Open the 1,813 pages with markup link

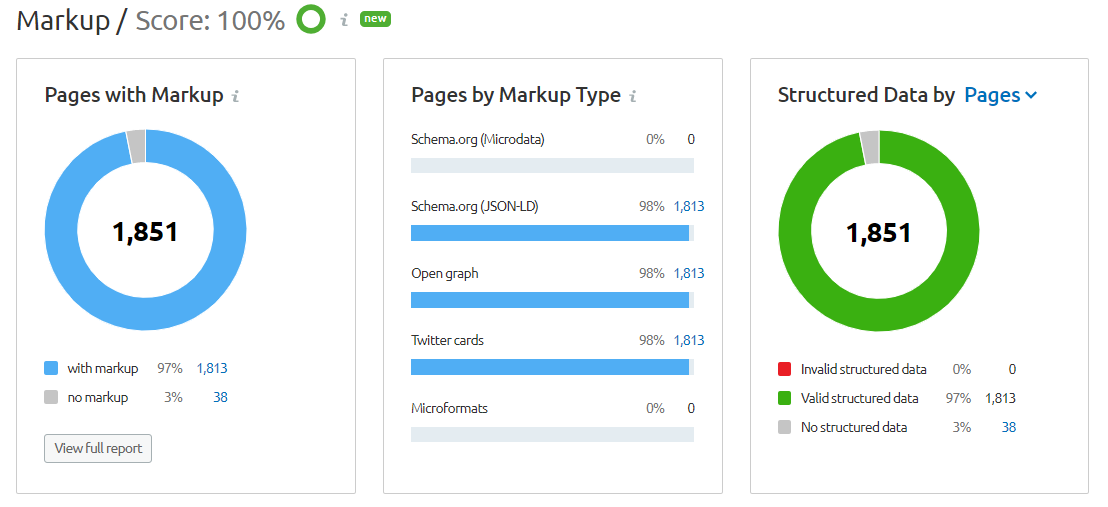(x=212, y=368)
